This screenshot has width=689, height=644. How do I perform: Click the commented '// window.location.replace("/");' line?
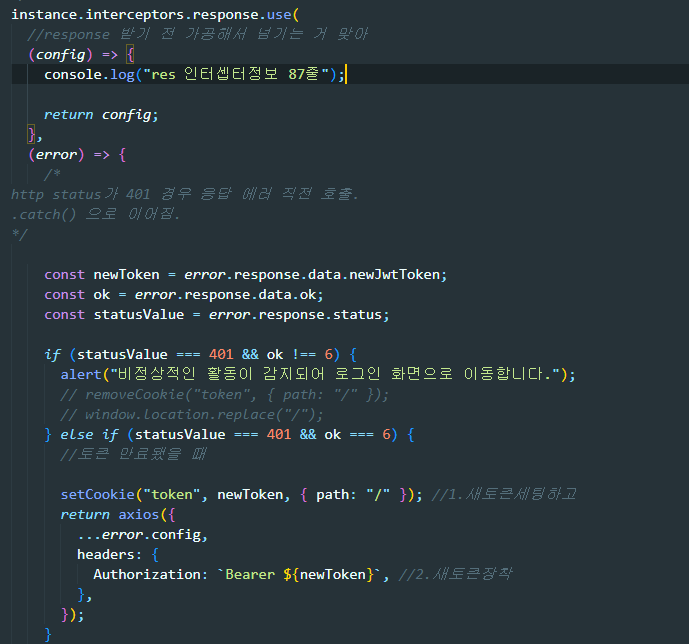[x=192, y=414]
